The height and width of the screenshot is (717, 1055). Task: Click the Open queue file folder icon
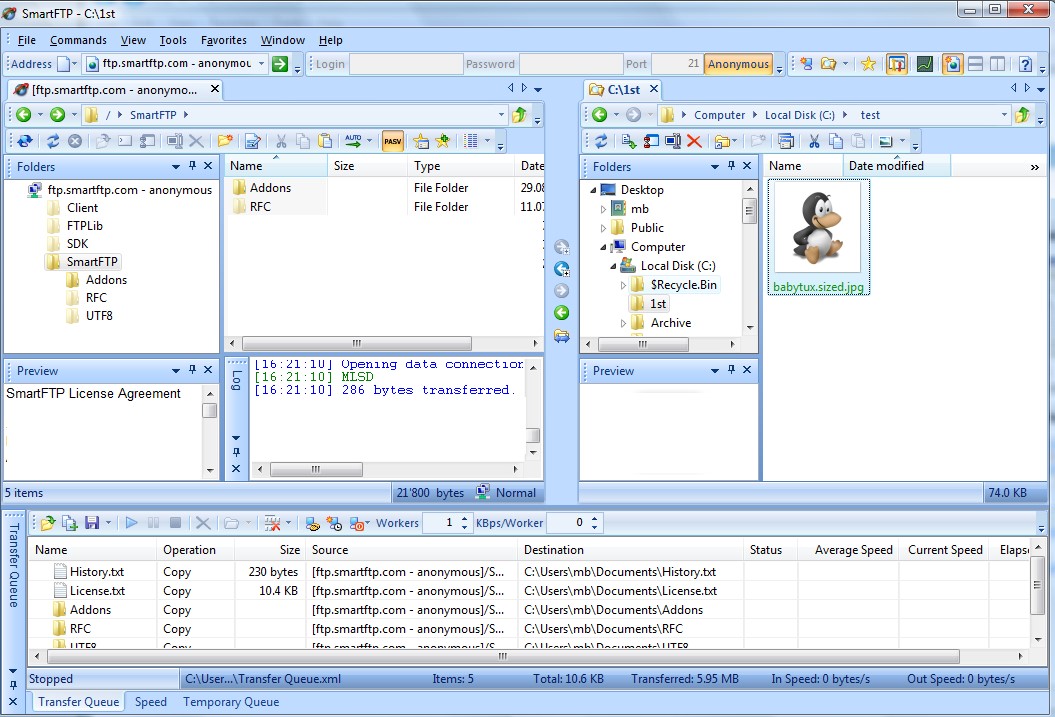click(47, 523)
